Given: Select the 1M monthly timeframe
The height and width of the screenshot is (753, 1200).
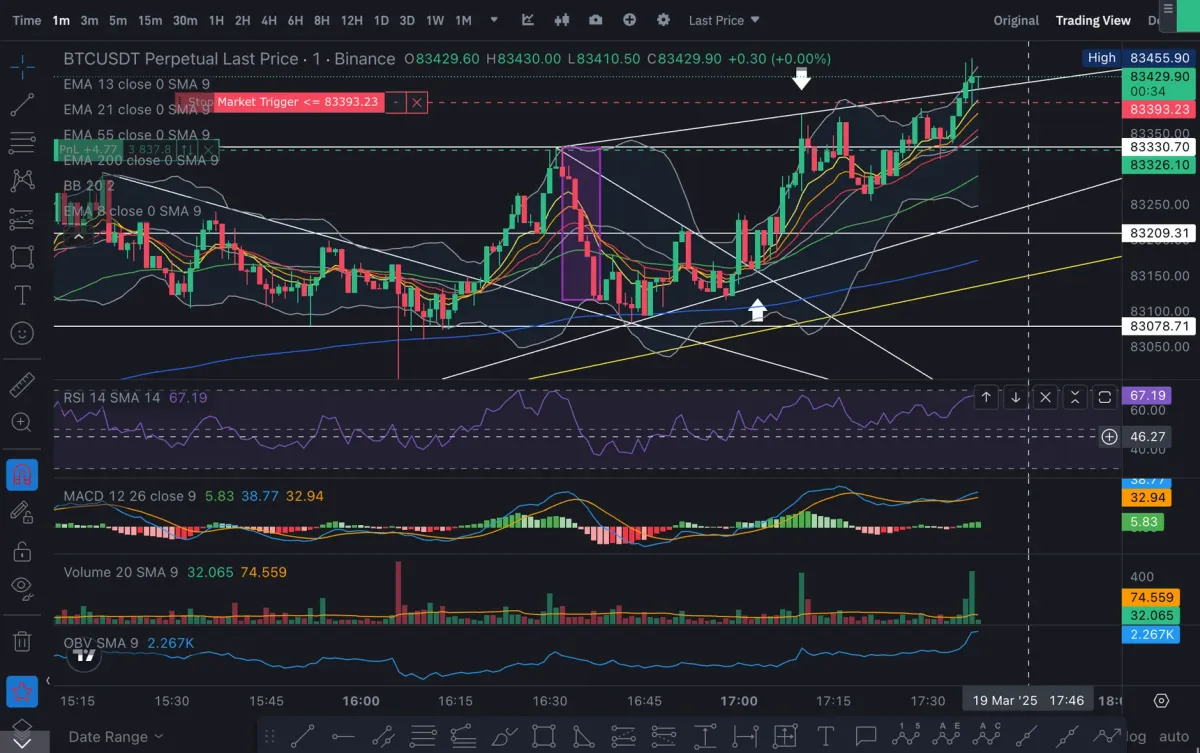Looking at the screenshot, I should 463,20.
